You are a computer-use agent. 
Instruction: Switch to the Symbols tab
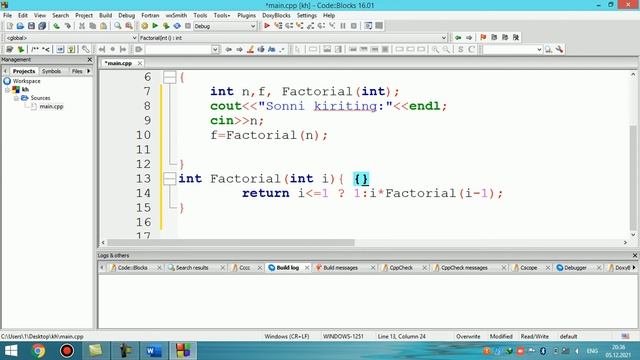coord(51,71)
